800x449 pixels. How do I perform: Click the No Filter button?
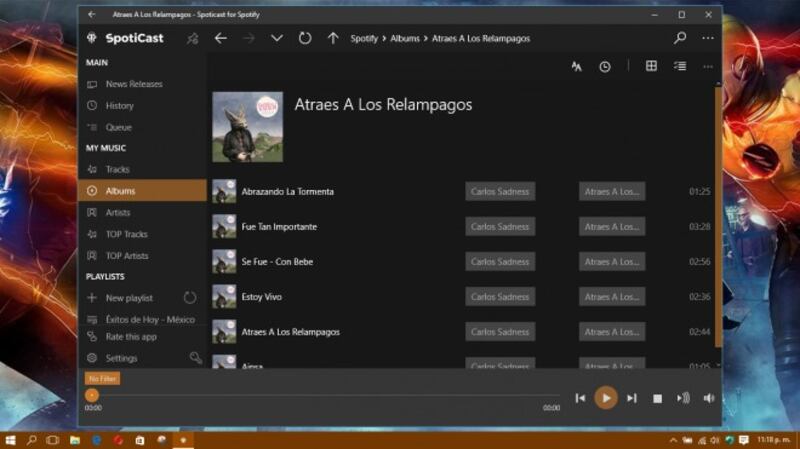pyautogui.click(x=102, y=379)
